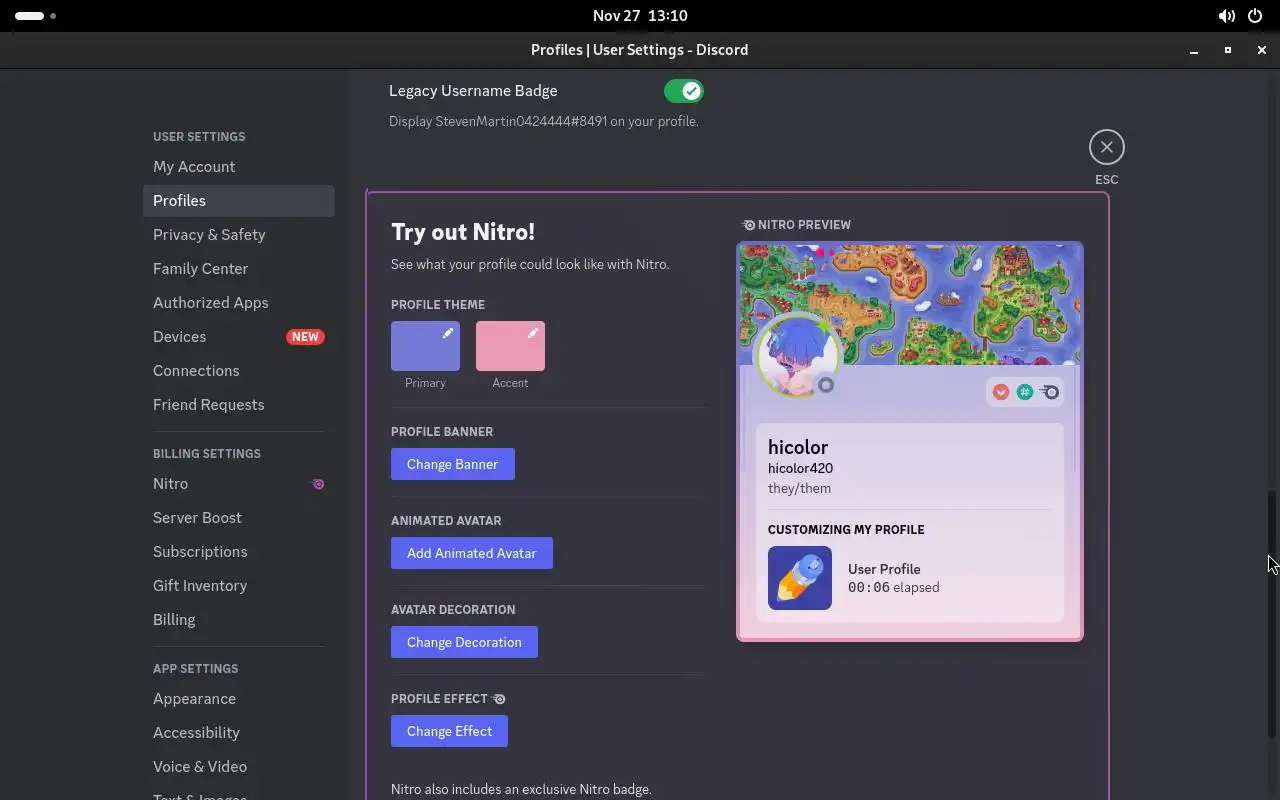Select the Profiles settings item
The image size is (1280, 800).
(239, 201)
